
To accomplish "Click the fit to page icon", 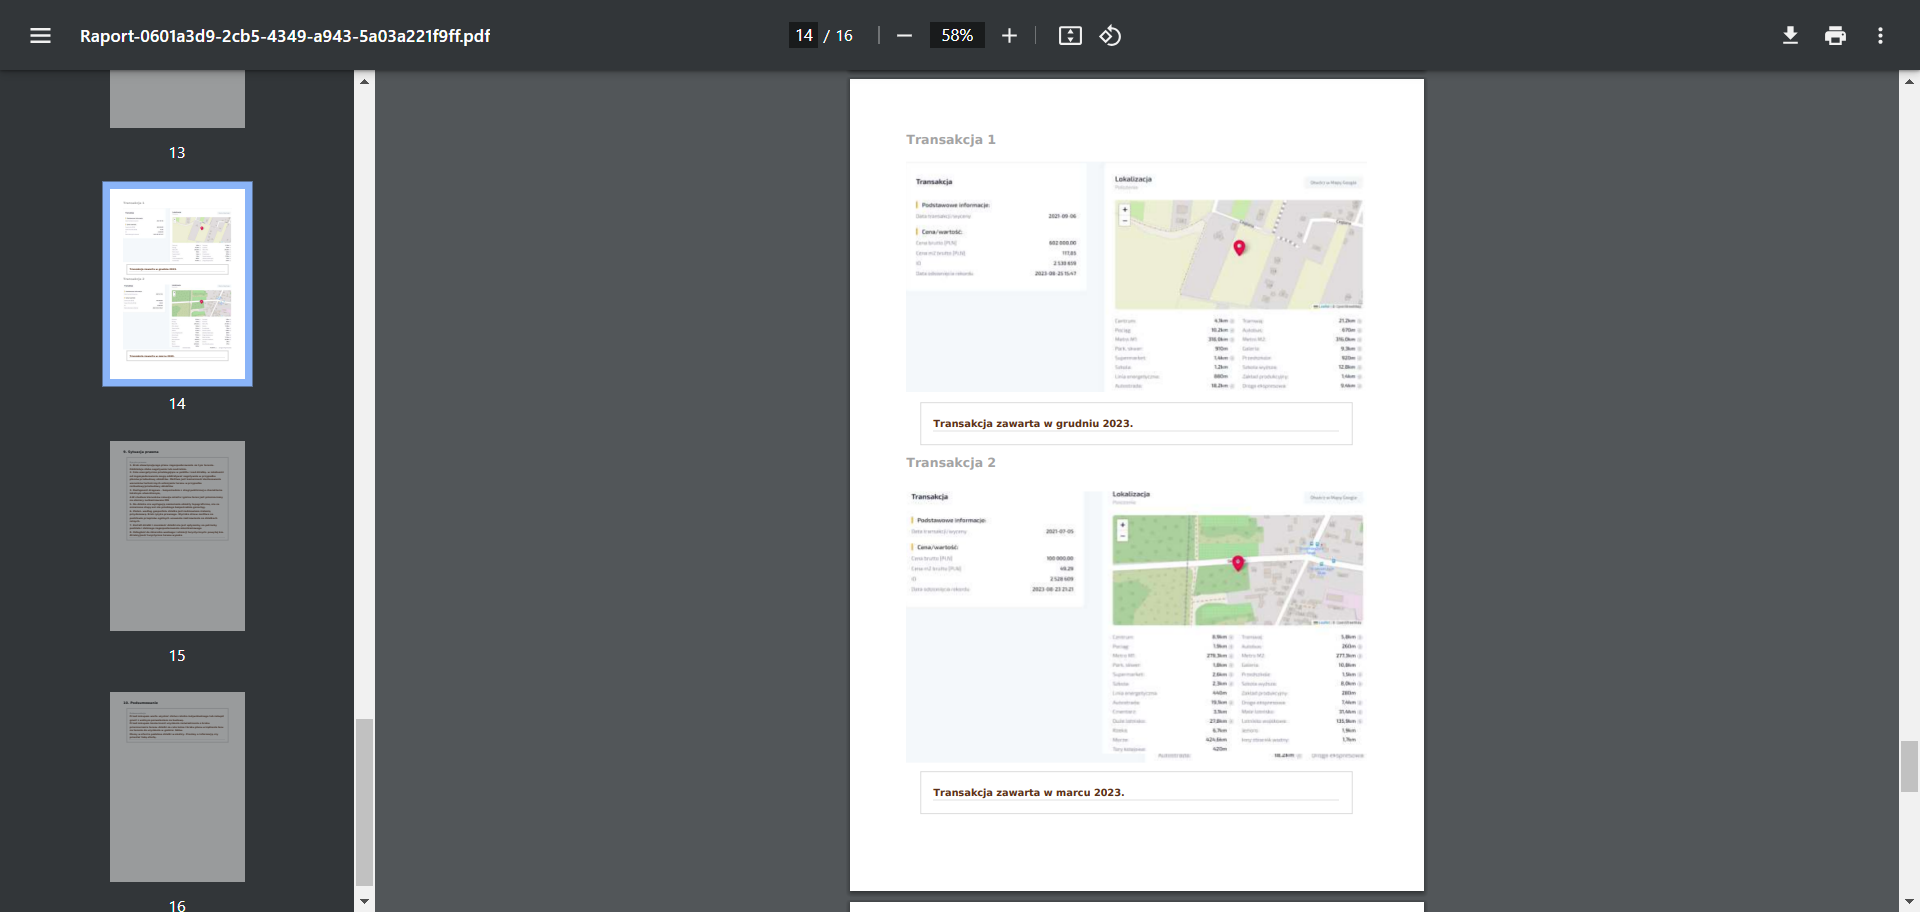I will (x=1070, y=36).
